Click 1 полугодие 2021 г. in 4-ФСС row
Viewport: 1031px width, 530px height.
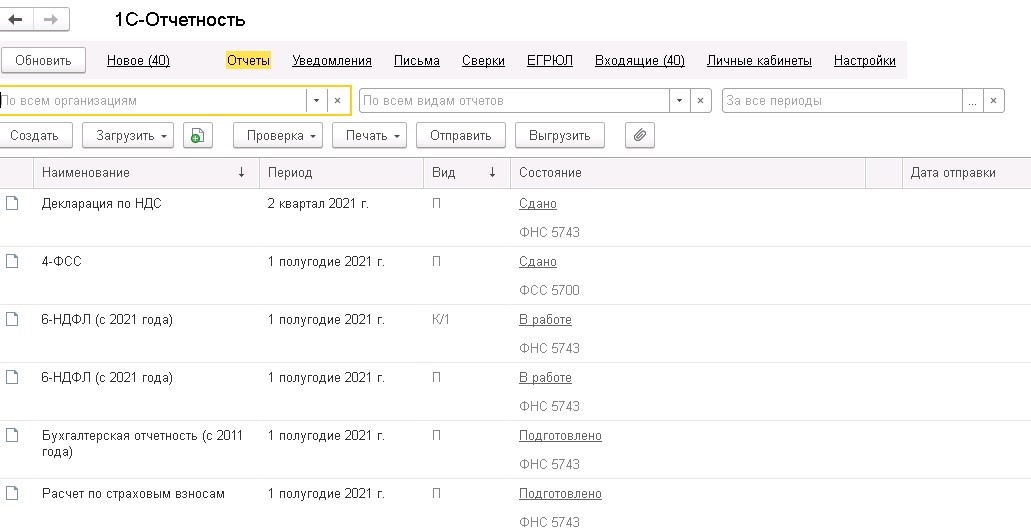pos(326,262)
